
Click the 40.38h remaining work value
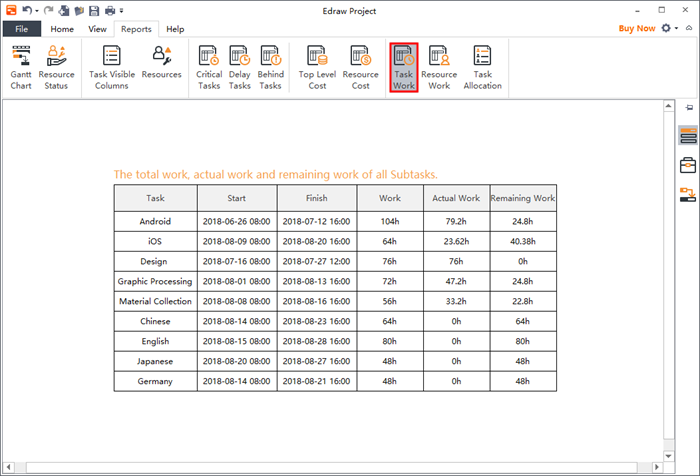[523, 242]
